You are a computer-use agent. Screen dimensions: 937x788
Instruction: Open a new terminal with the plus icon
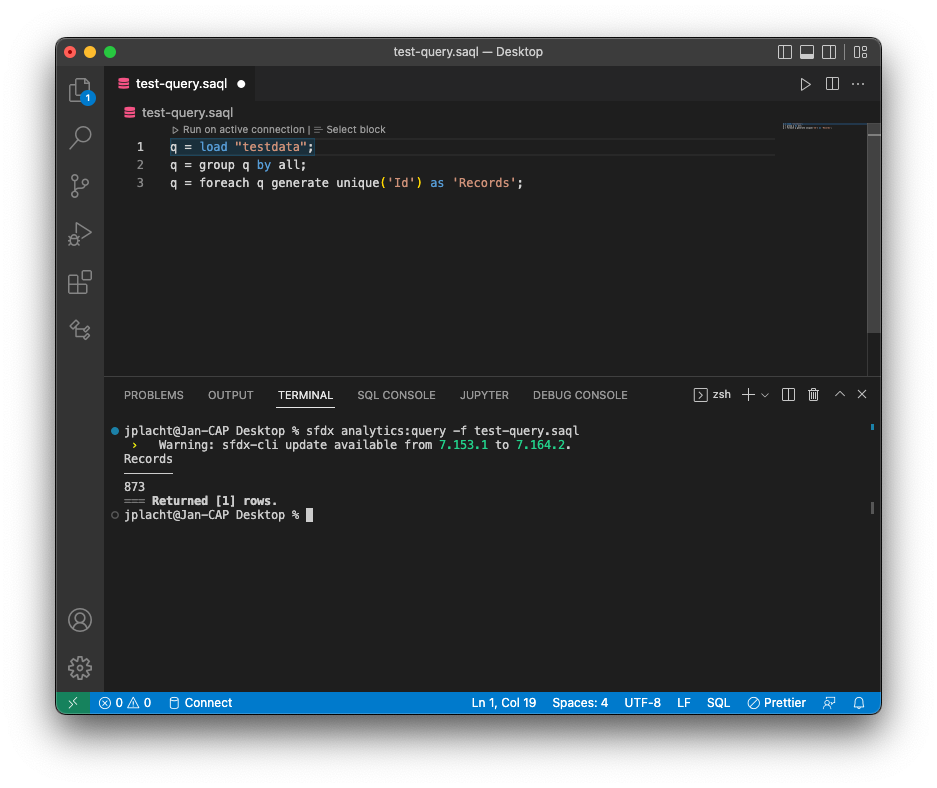point(749,394)
